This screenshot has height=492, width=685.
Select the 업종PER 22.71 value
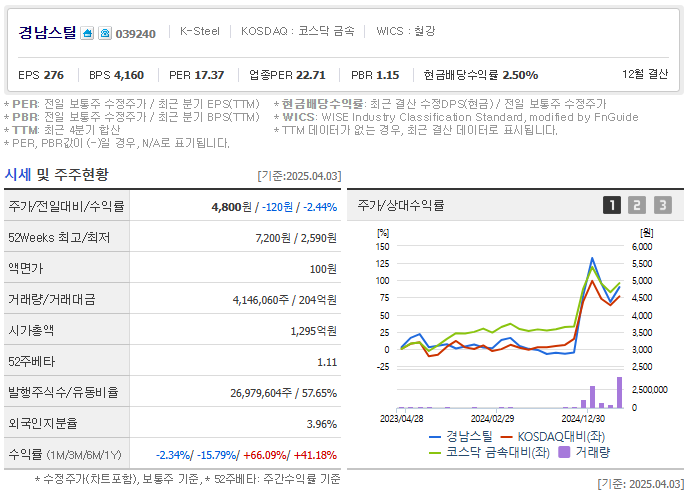[287, 75]
